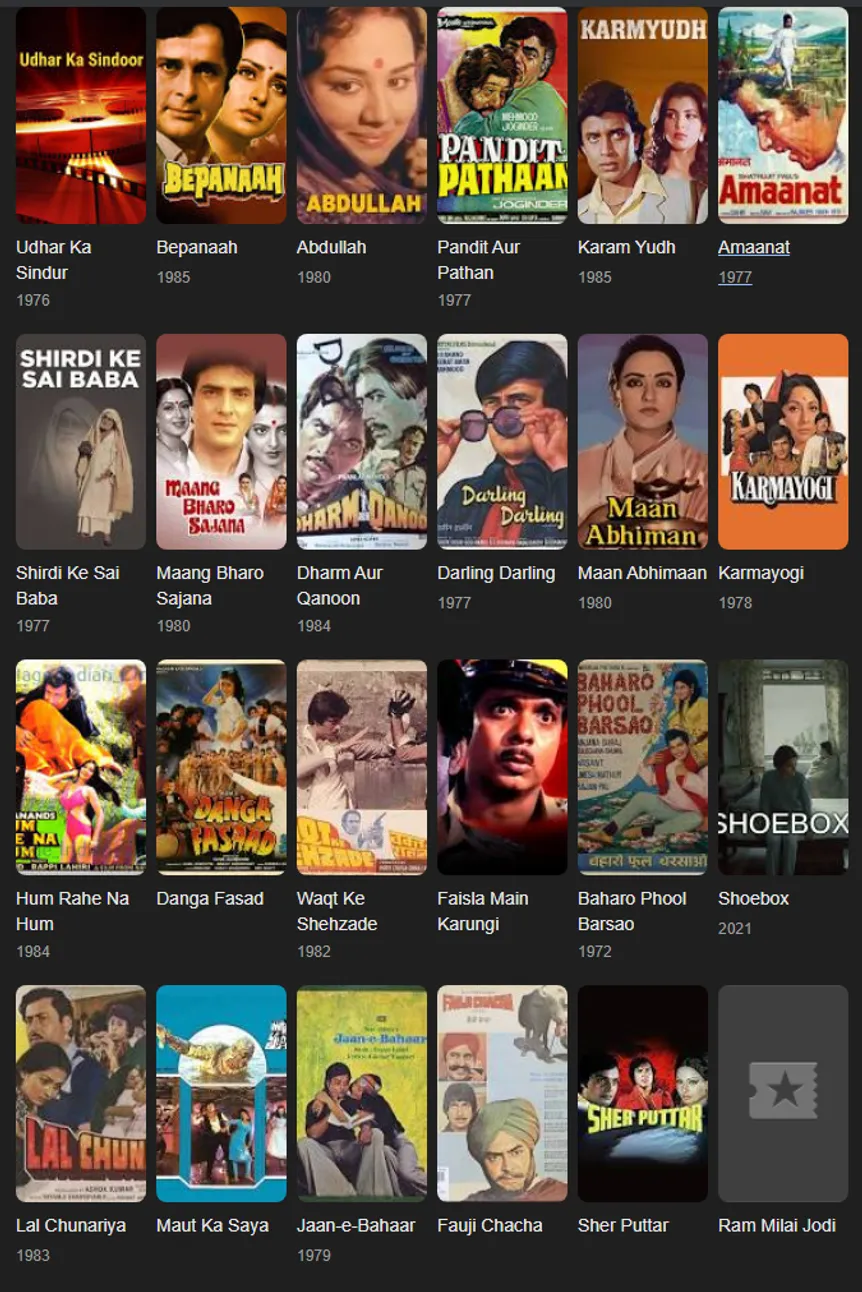Open the Shirdi Ke Sai Baba poster
This screenshot has width=862, height=1292.
tap(81, 441)
